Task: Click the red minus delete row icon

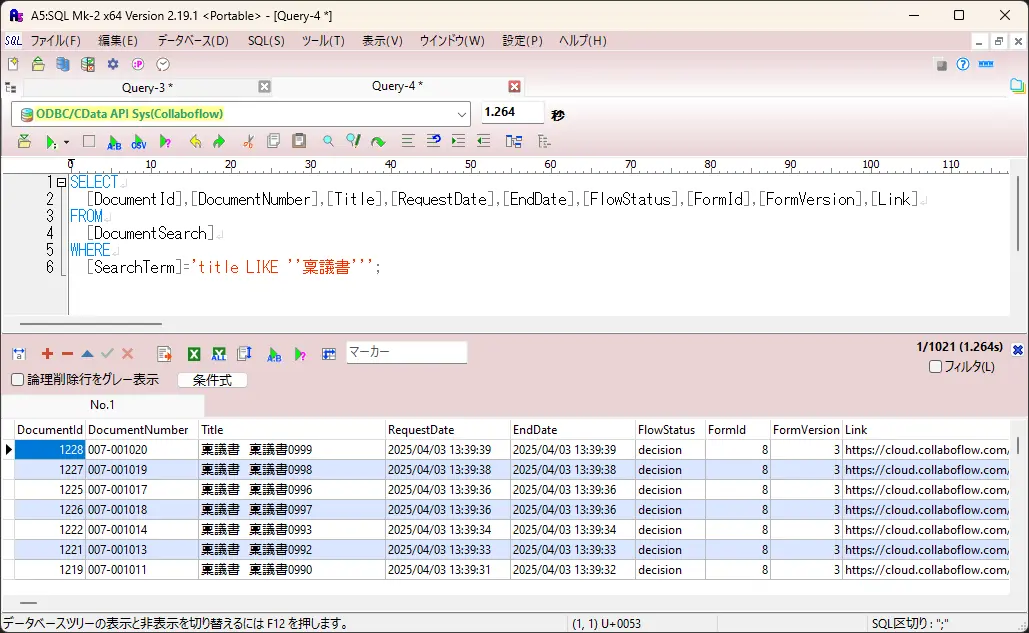Action: tap(67, 354)
